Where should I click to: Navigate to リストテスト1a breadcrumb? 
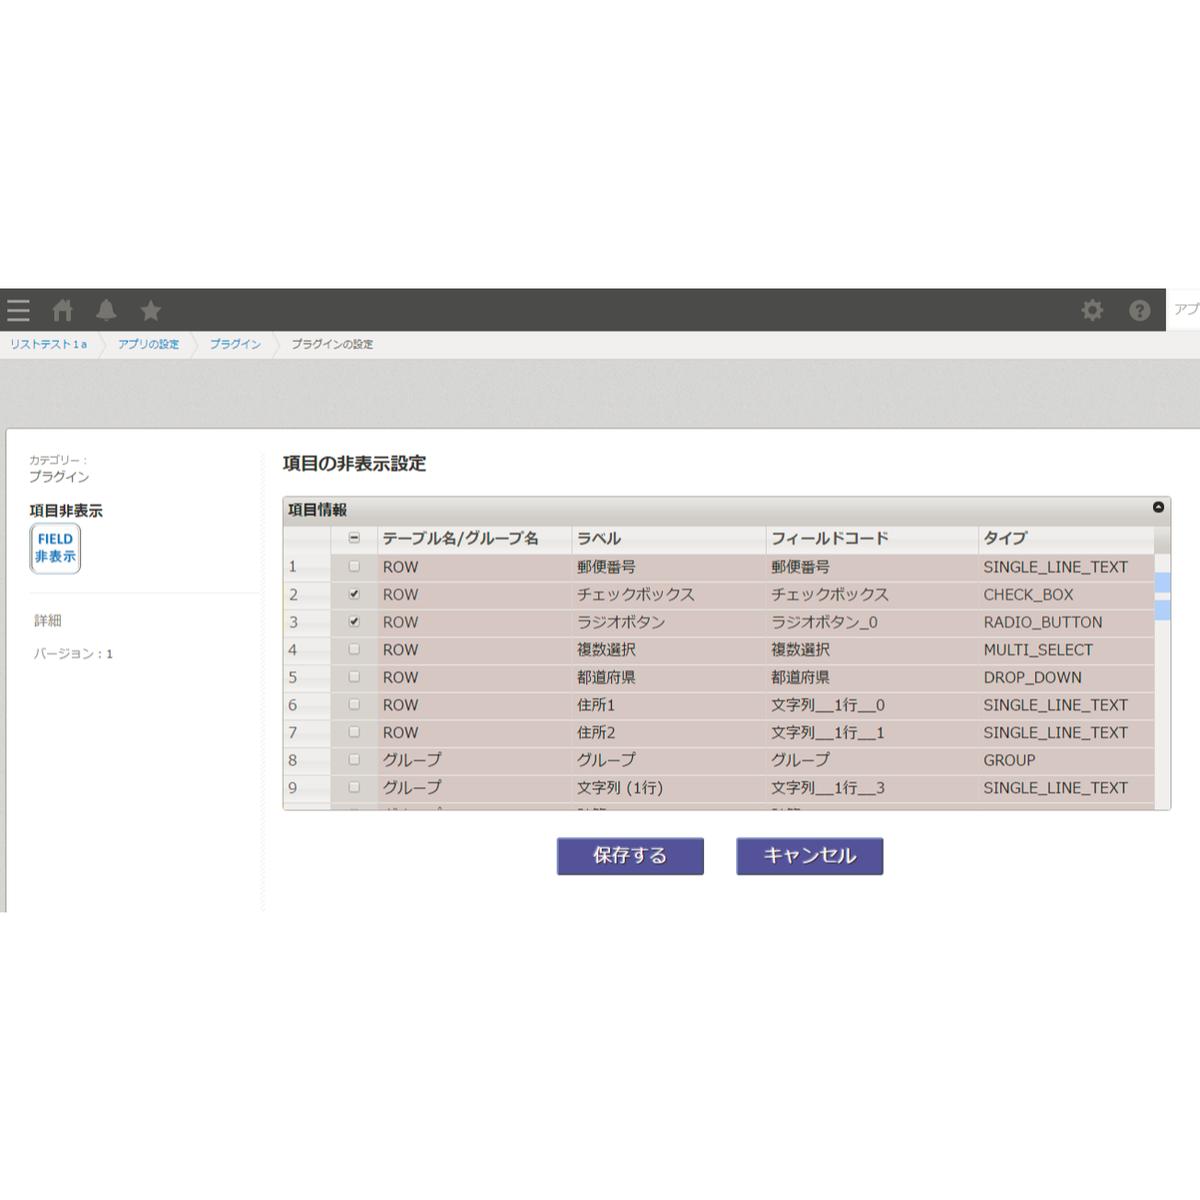(x=48, y=344)
